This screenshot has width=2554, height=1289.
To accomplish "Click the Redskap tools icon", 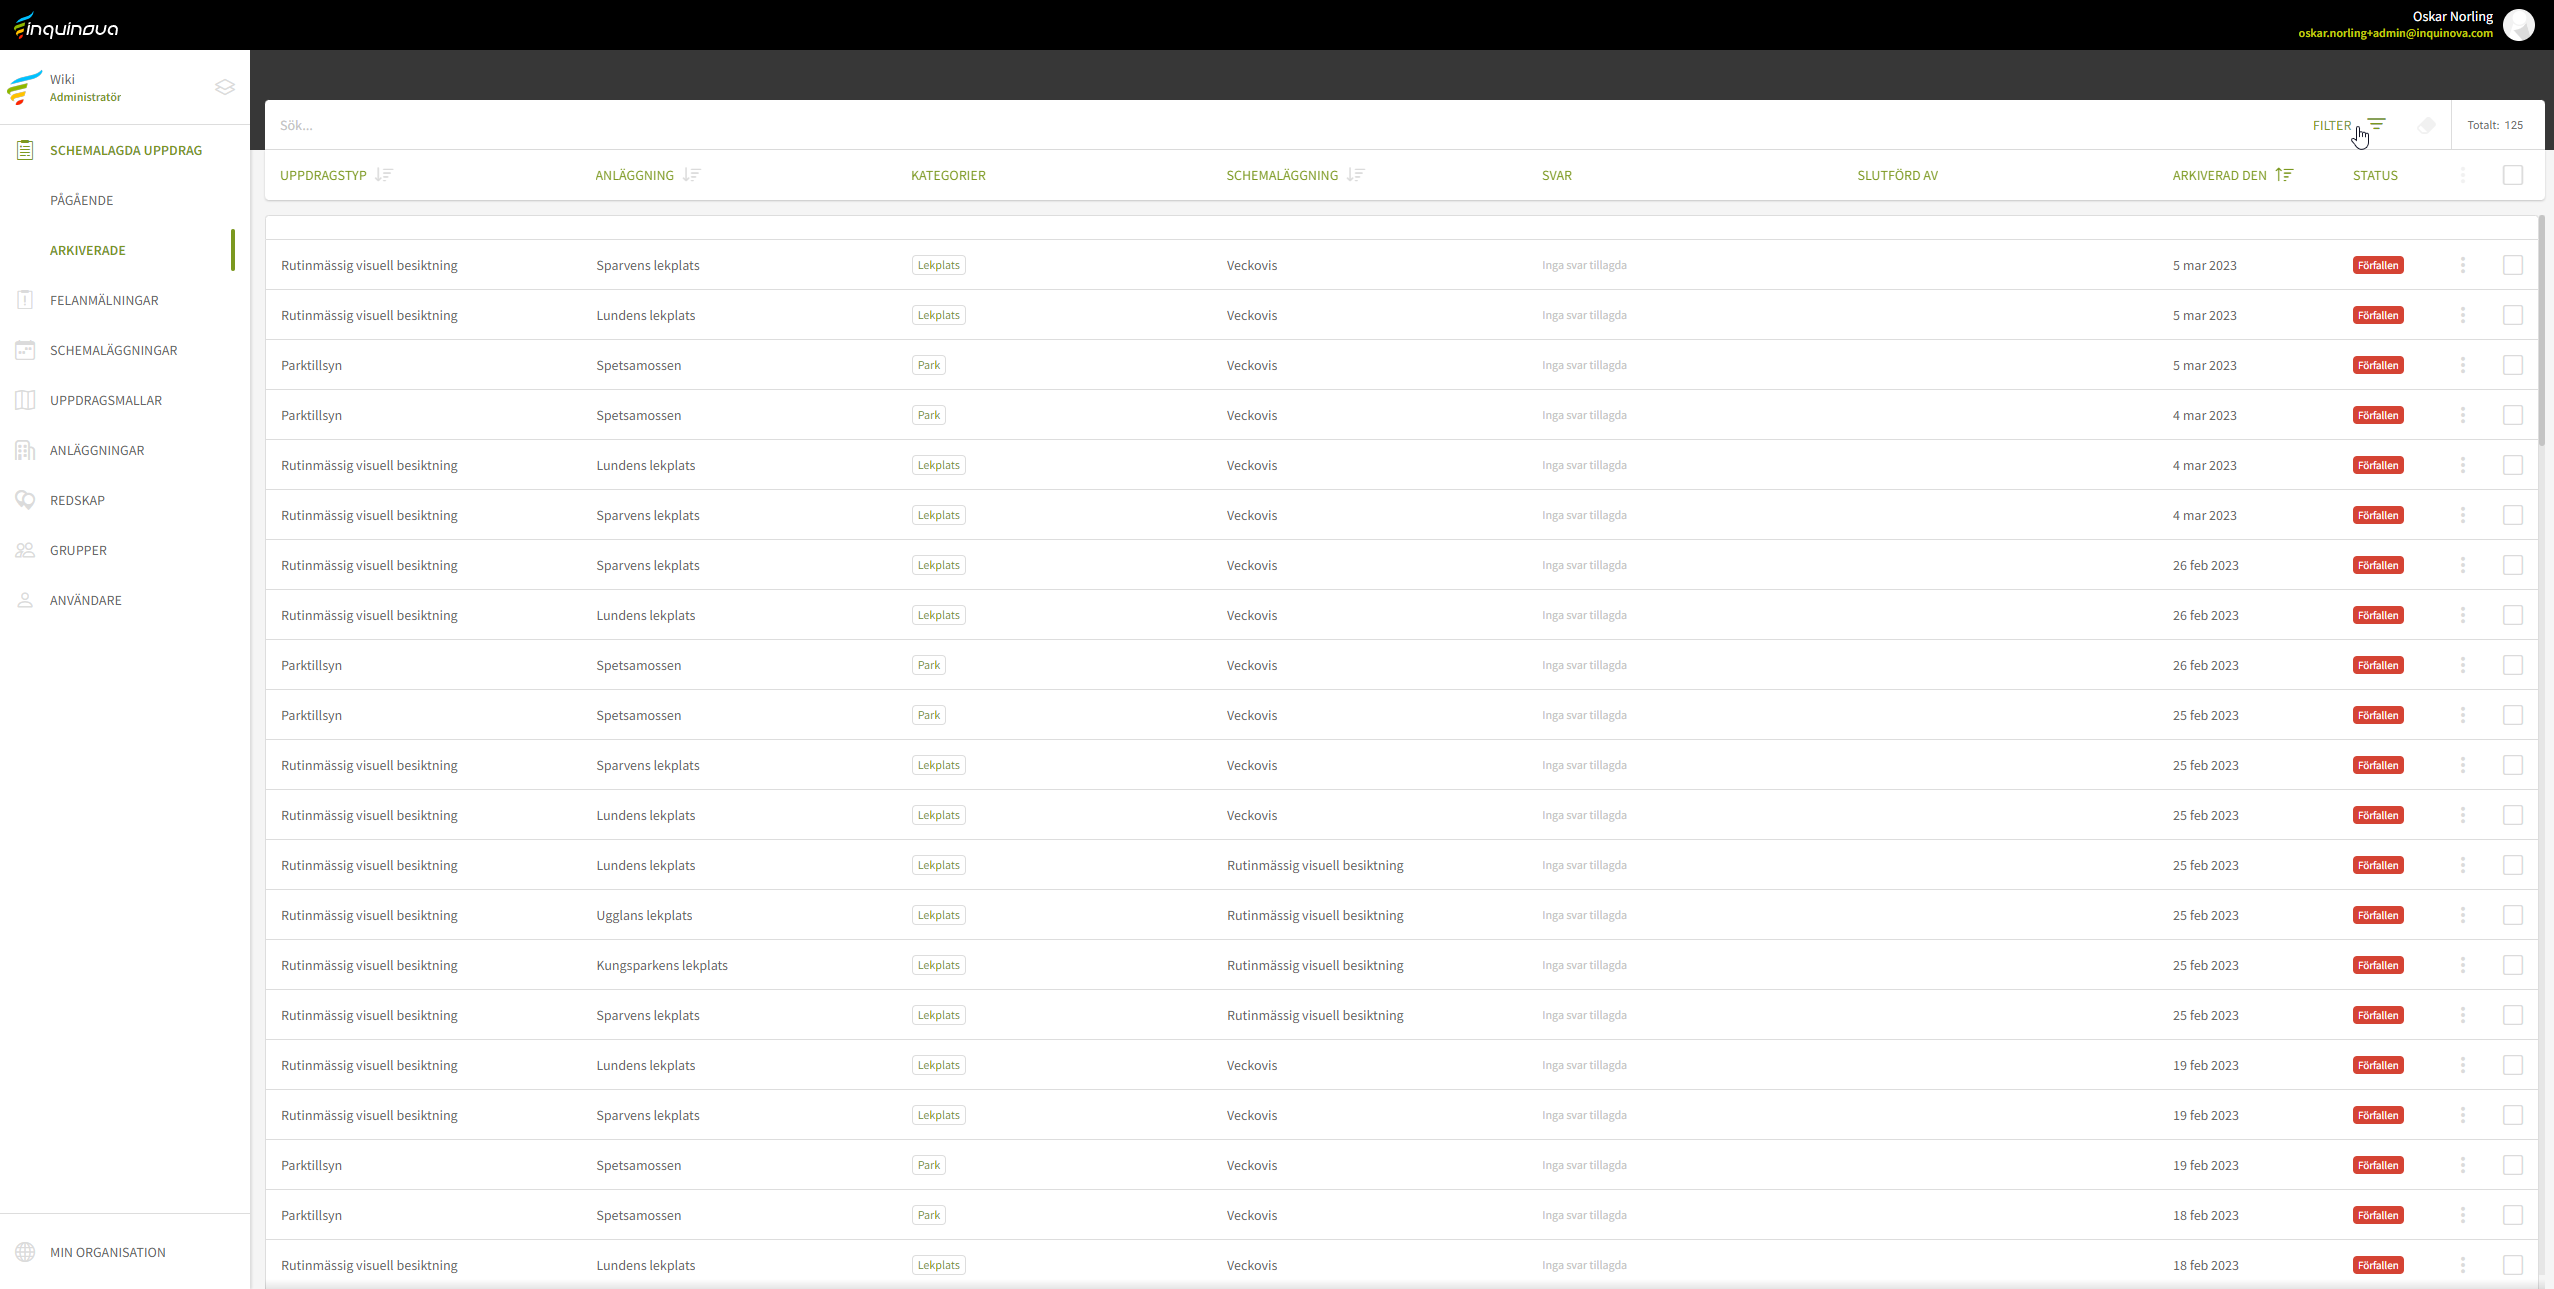I will point(25,500).
